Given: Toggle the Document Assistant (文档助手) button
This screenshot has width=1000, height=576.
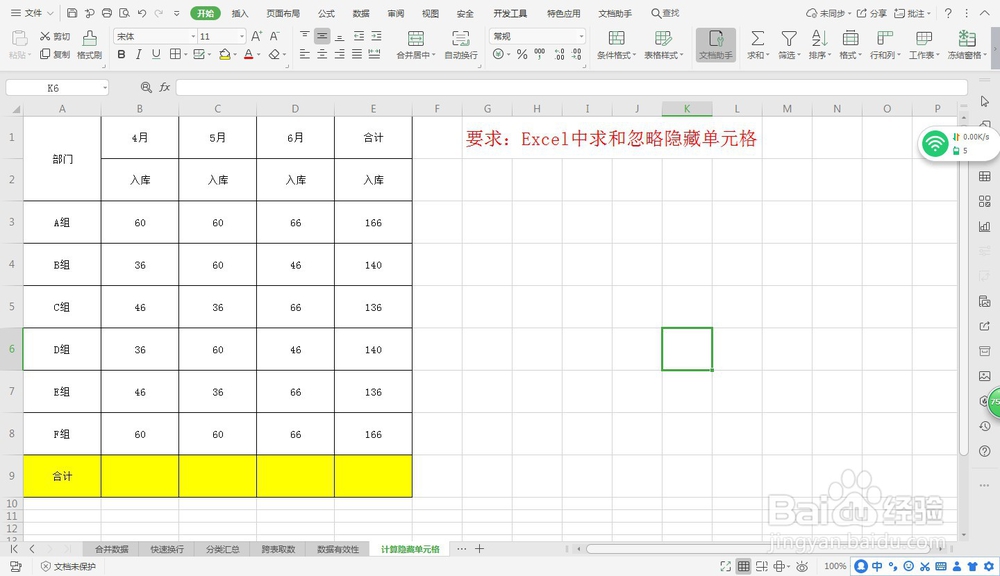Looking at the screenshot, I should tap(716, 45).
